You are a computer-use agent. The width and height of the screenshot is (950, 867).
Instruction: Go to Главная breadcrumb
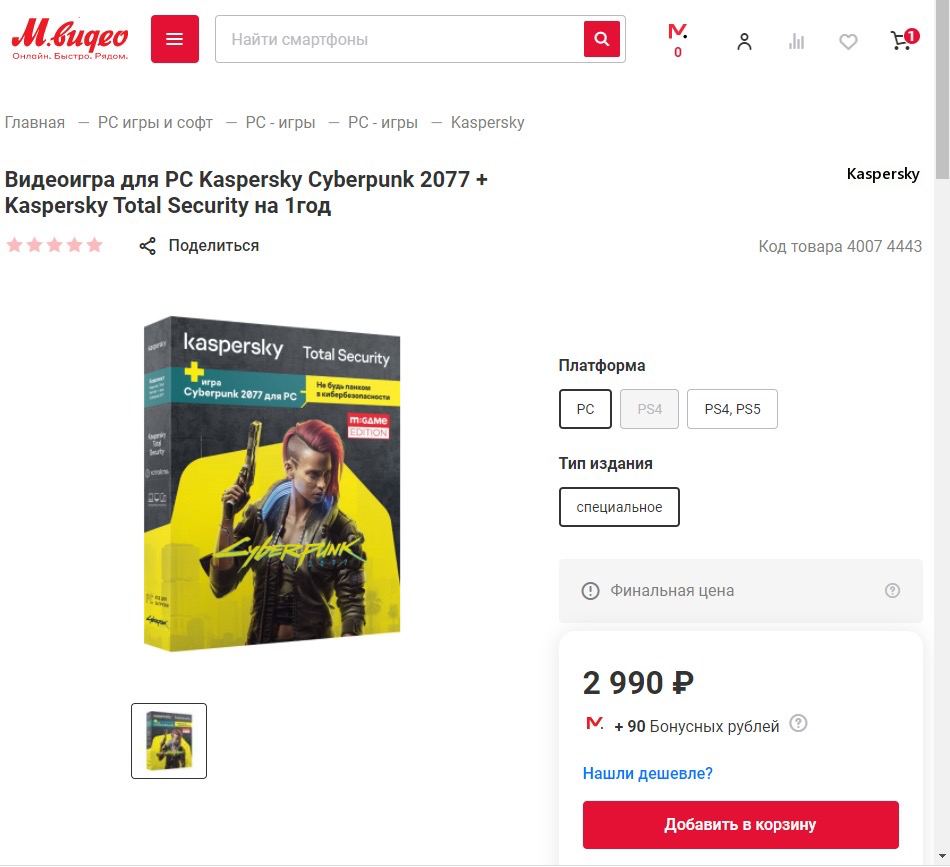[35, 122]
